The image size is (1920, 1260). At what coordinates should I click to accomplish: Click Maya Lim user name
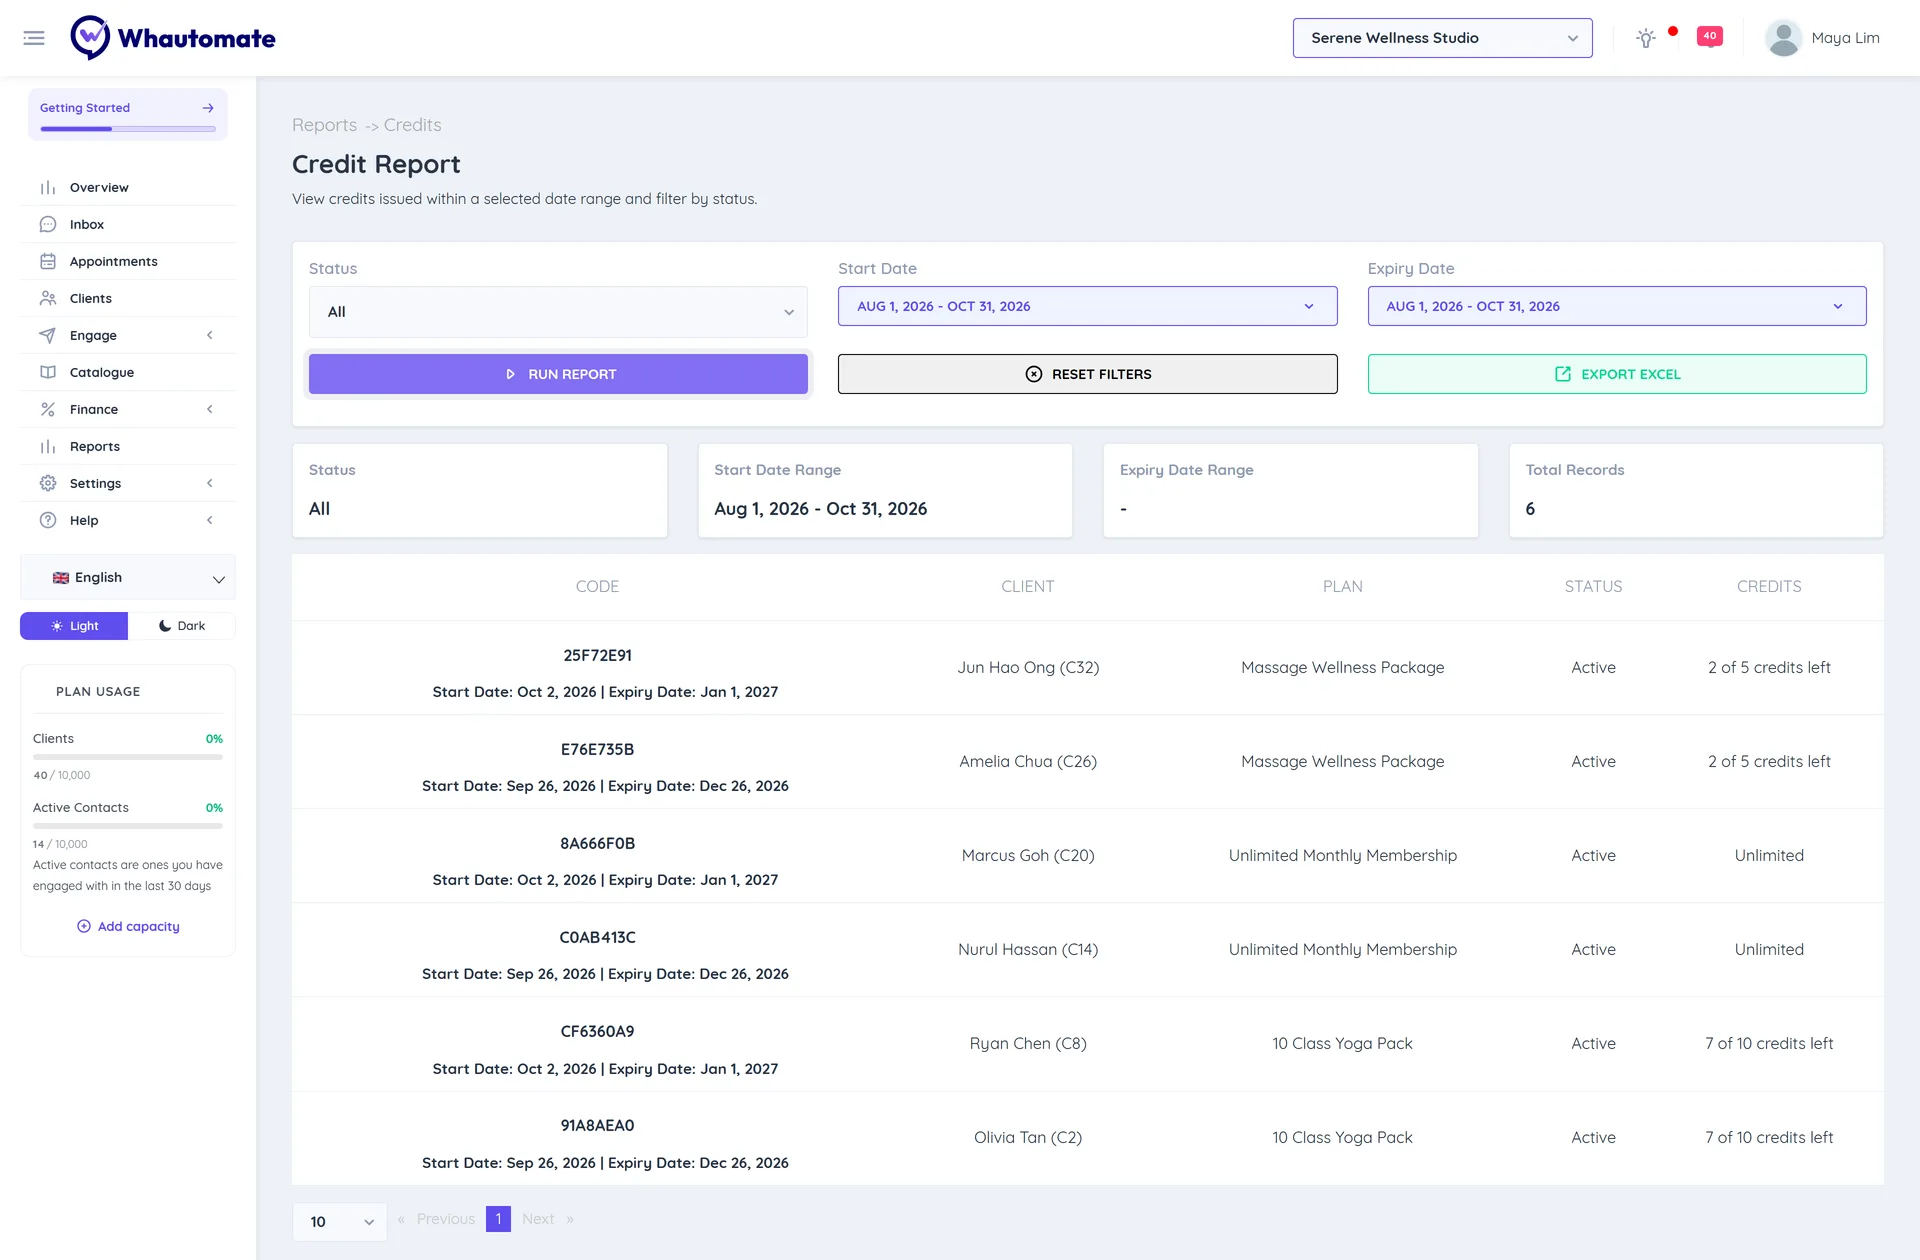tap(1845, 38)
